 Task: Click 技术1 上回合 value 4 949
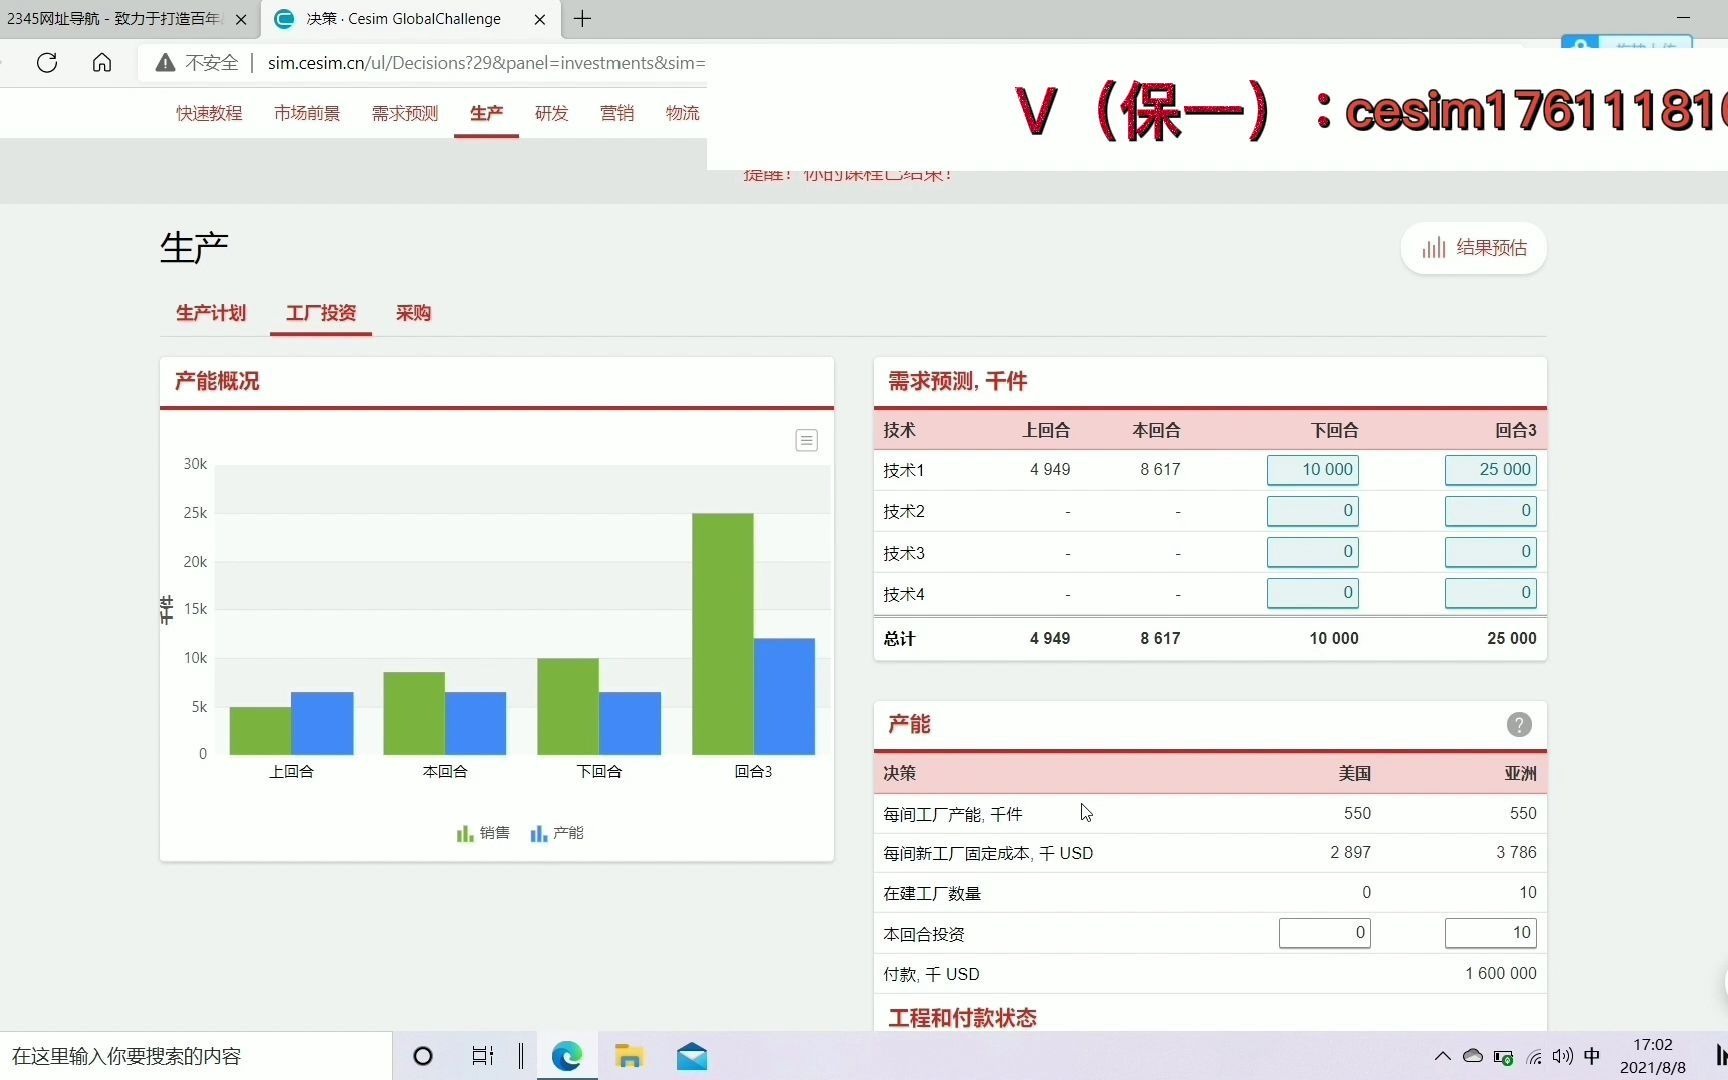pos(1050,470)
